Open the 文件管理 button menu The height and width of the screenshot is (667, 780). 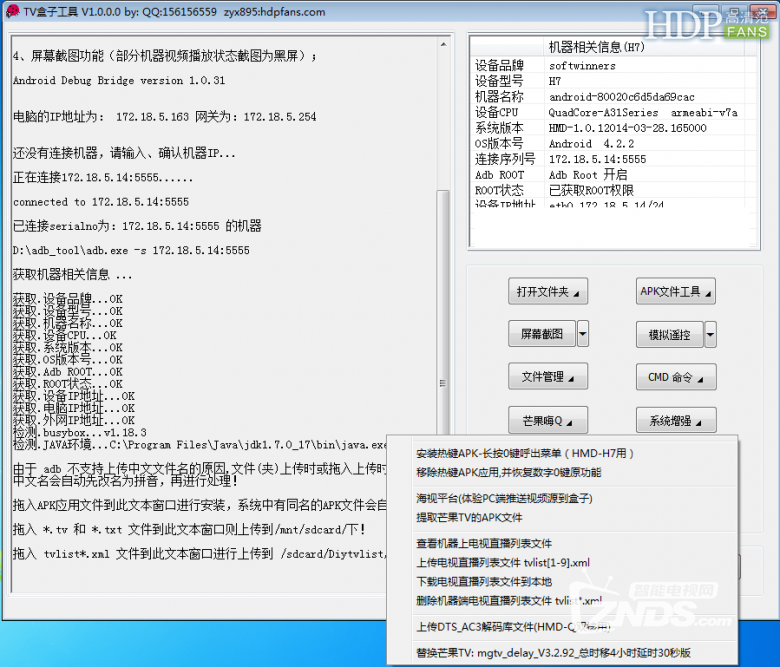[548, 377]
